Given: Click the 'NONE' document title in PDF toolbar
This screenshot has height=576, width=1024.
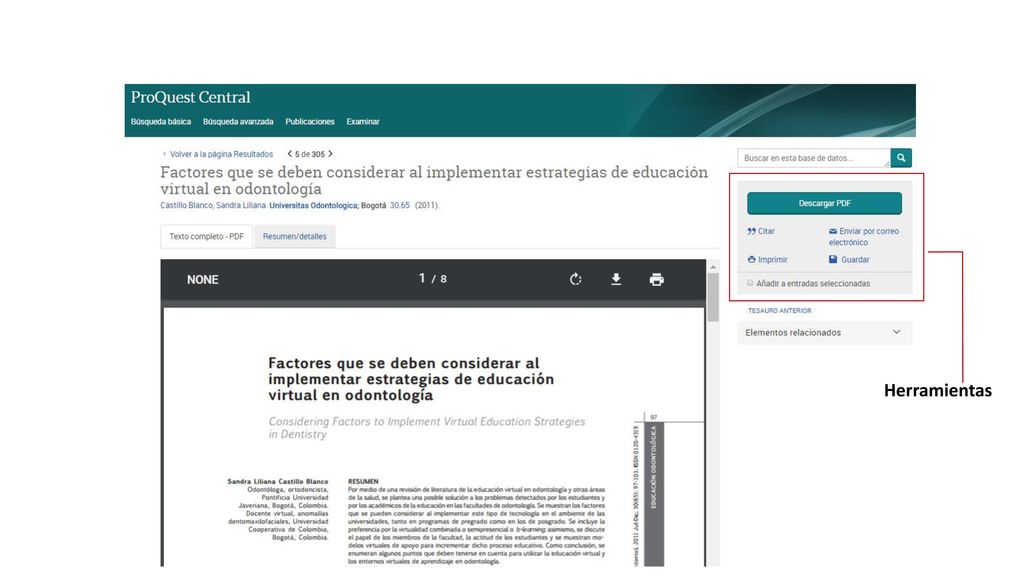Looking at the screenshot, I should pyautogui.click(x=202, y=280).
